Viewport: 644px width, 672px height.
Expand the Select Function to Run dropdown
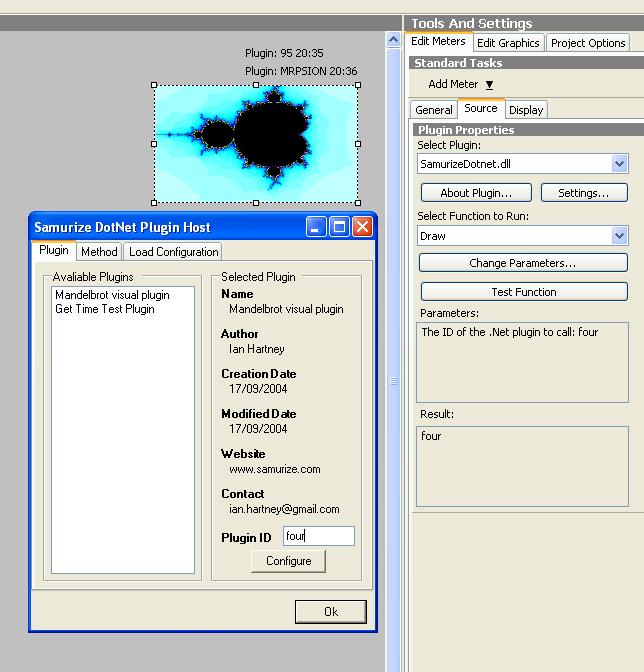(x=619, y=236)
